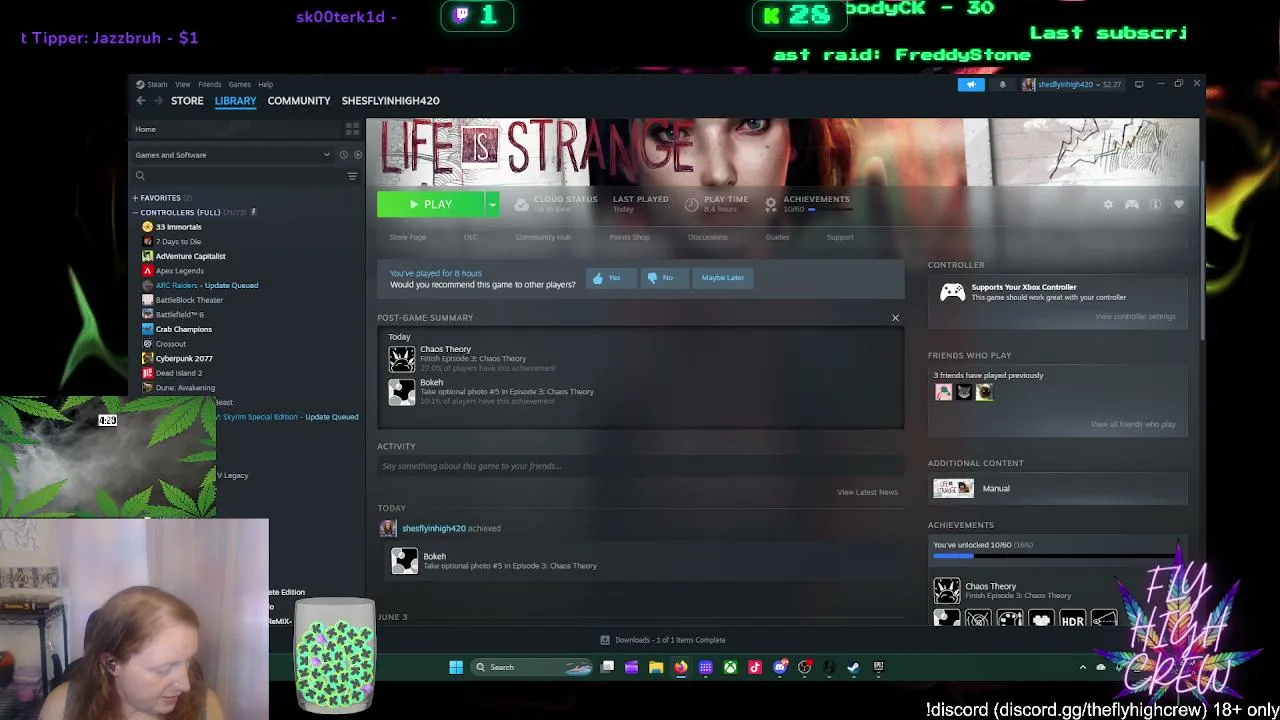Open Steam from the taskbar
The height and width of the screenshot is (720, 1280).
pos(853,667)
